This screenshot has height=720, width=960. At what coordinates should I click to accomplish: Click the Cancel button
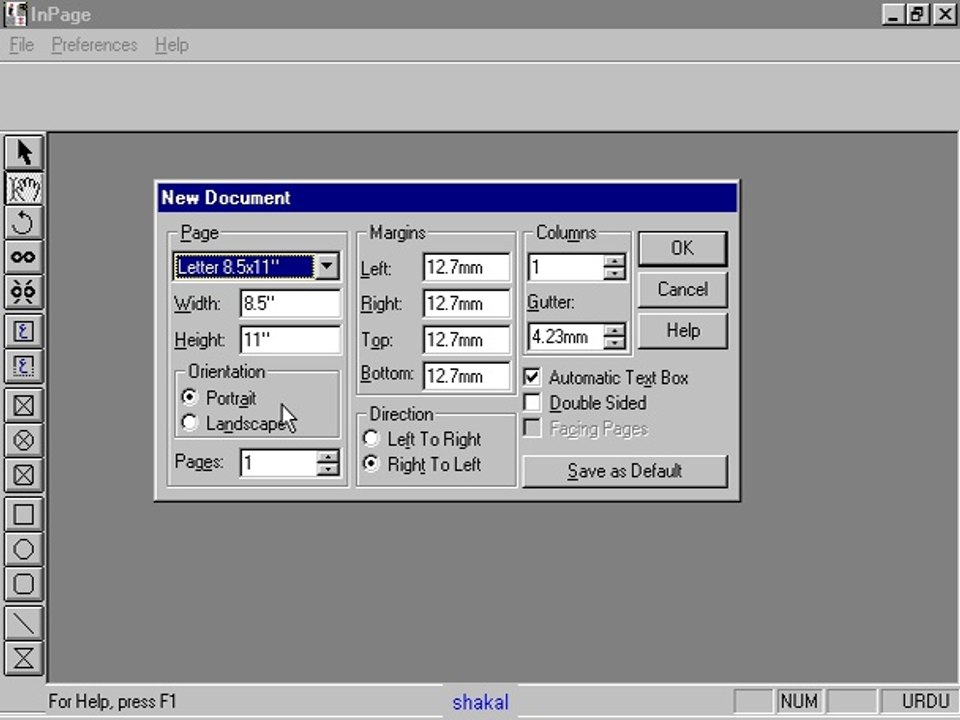pos(683,290)
